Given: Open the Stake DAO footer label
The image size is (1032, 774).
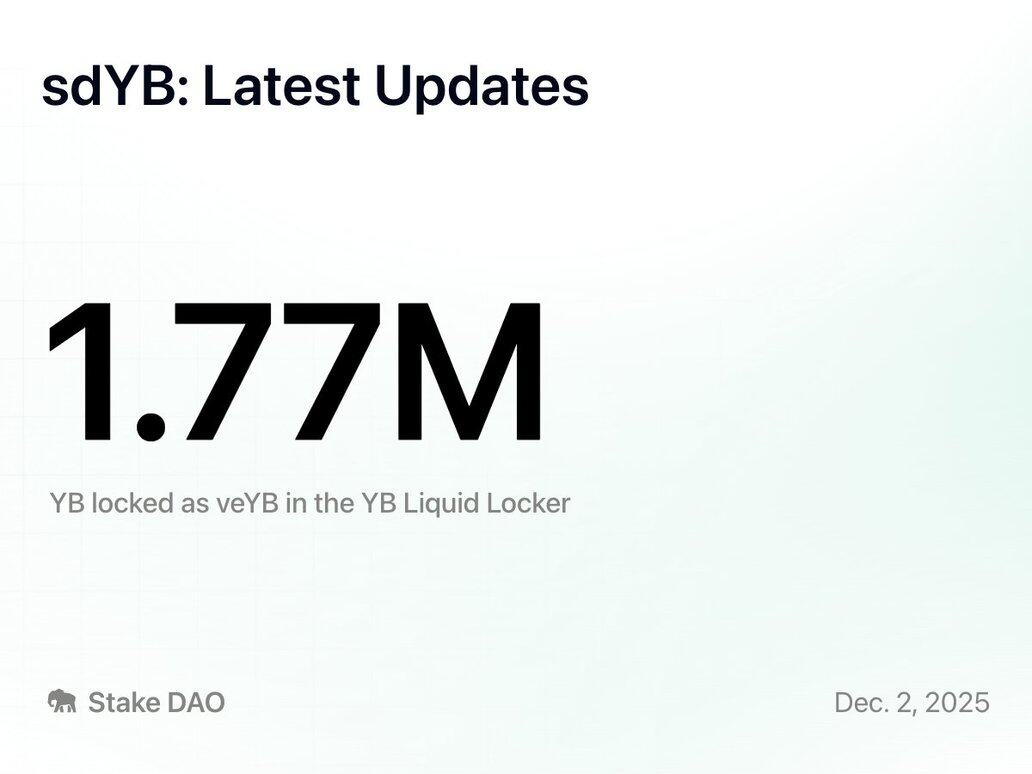Looking at the screenshot, I should pos(156,702).
